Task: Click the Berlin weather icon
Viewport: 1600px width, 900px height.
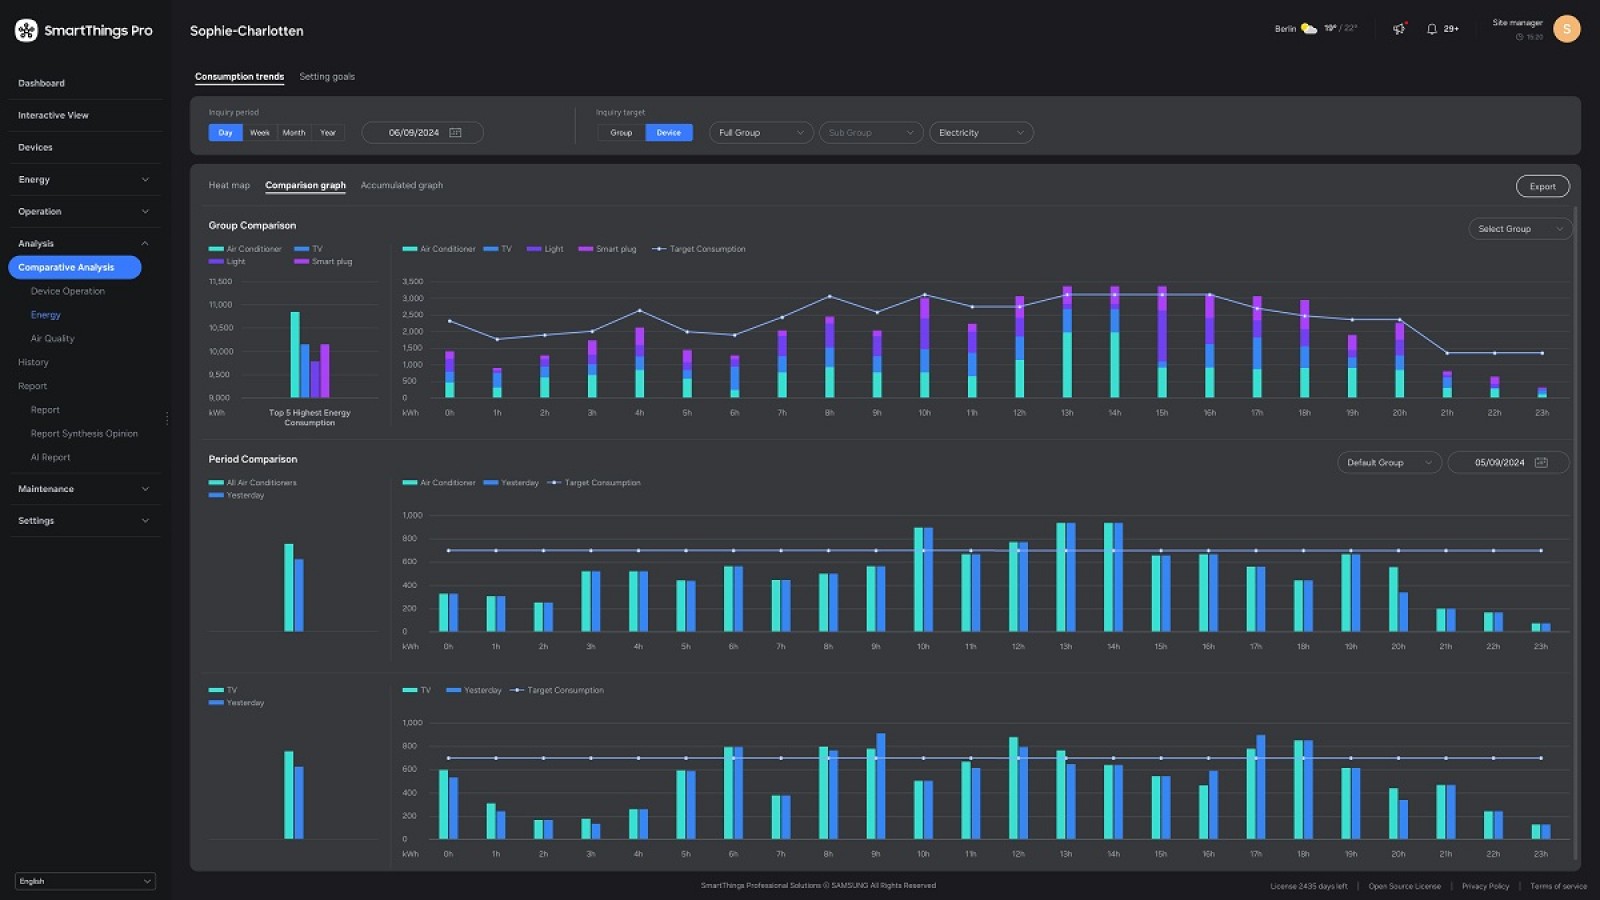Action: [1308, 29]
